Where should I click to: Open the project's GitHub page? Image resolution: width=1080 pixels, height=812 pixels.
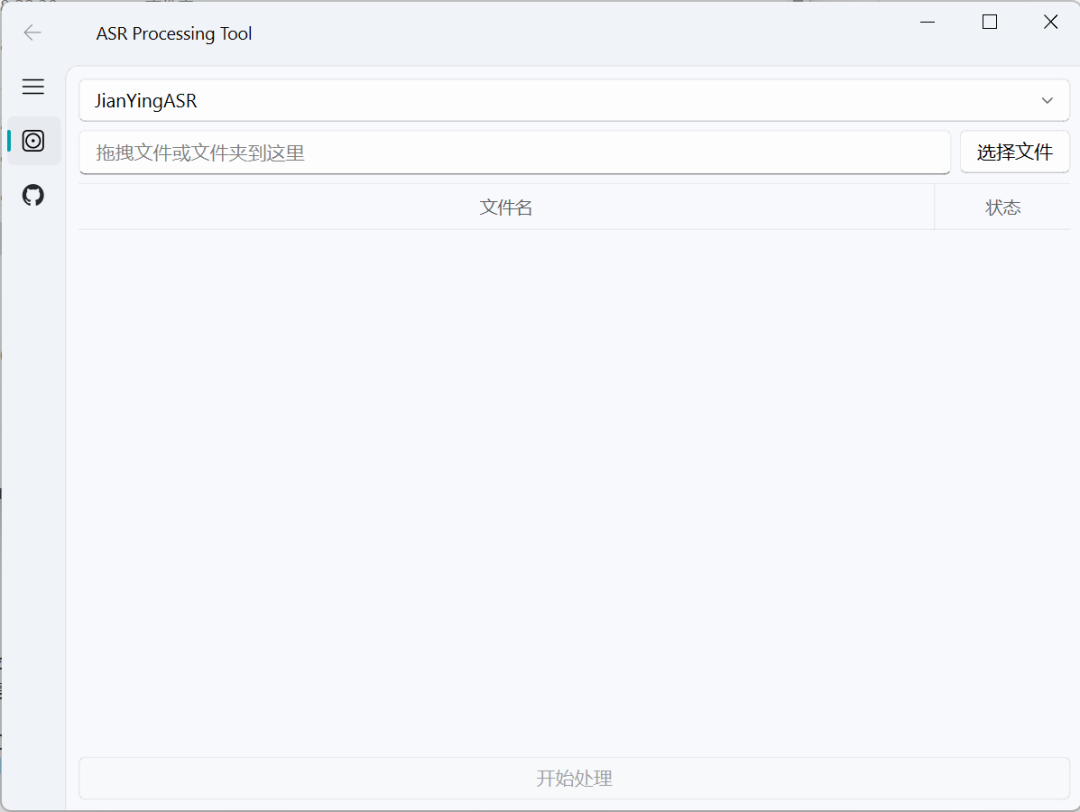pos(32,196)
